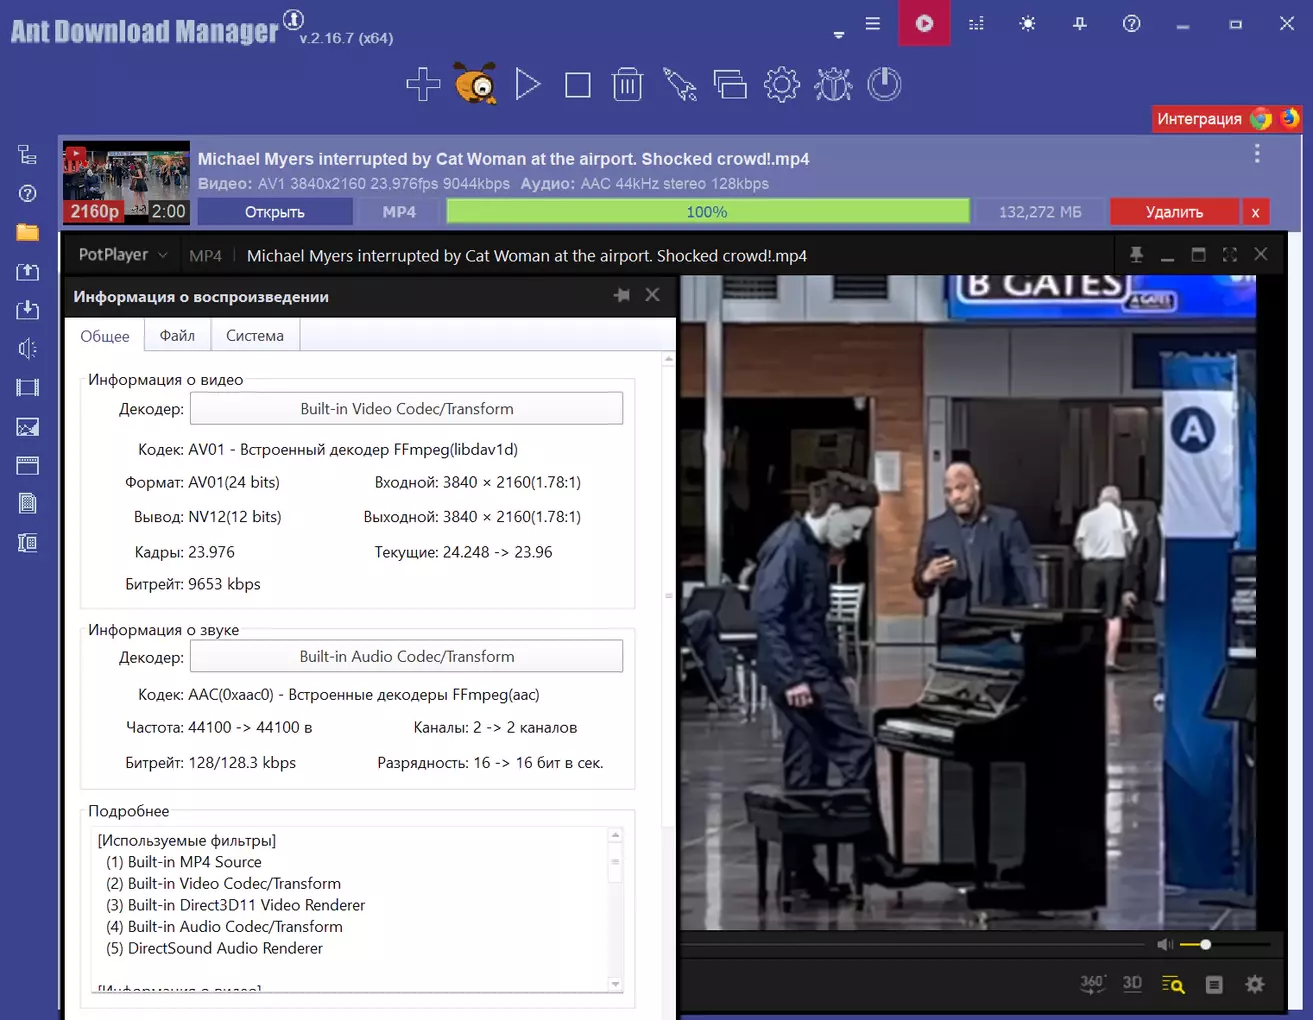
Task: Click the rocket icon in the toolbar
Action: 679,85
